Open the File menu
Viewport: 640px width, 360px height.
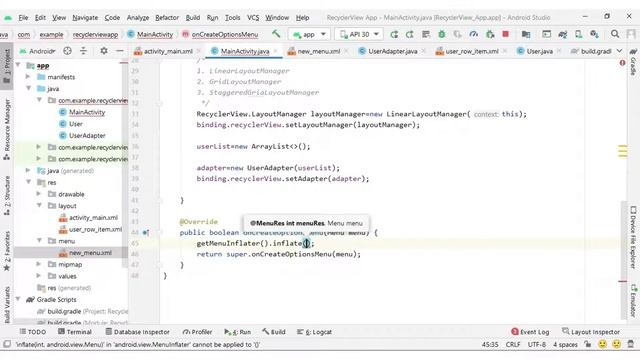click(23, 18)
